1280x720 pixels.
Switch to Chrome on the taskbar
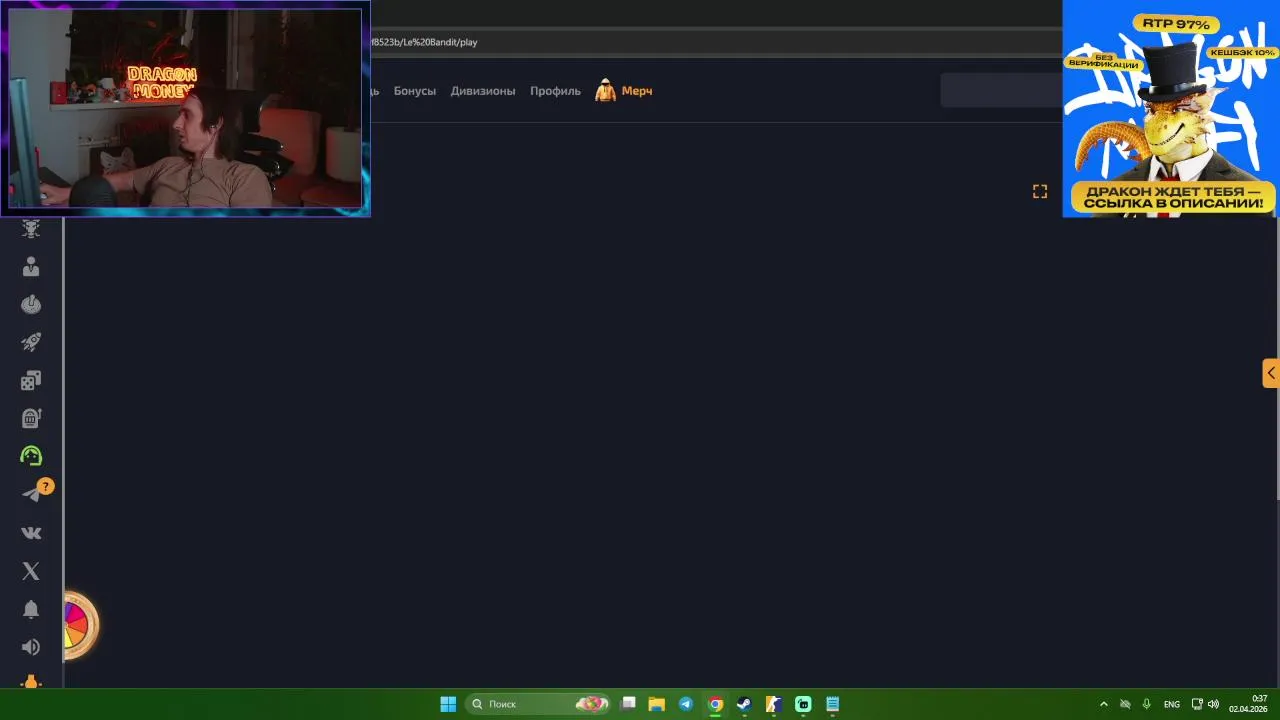coord(715,704)
